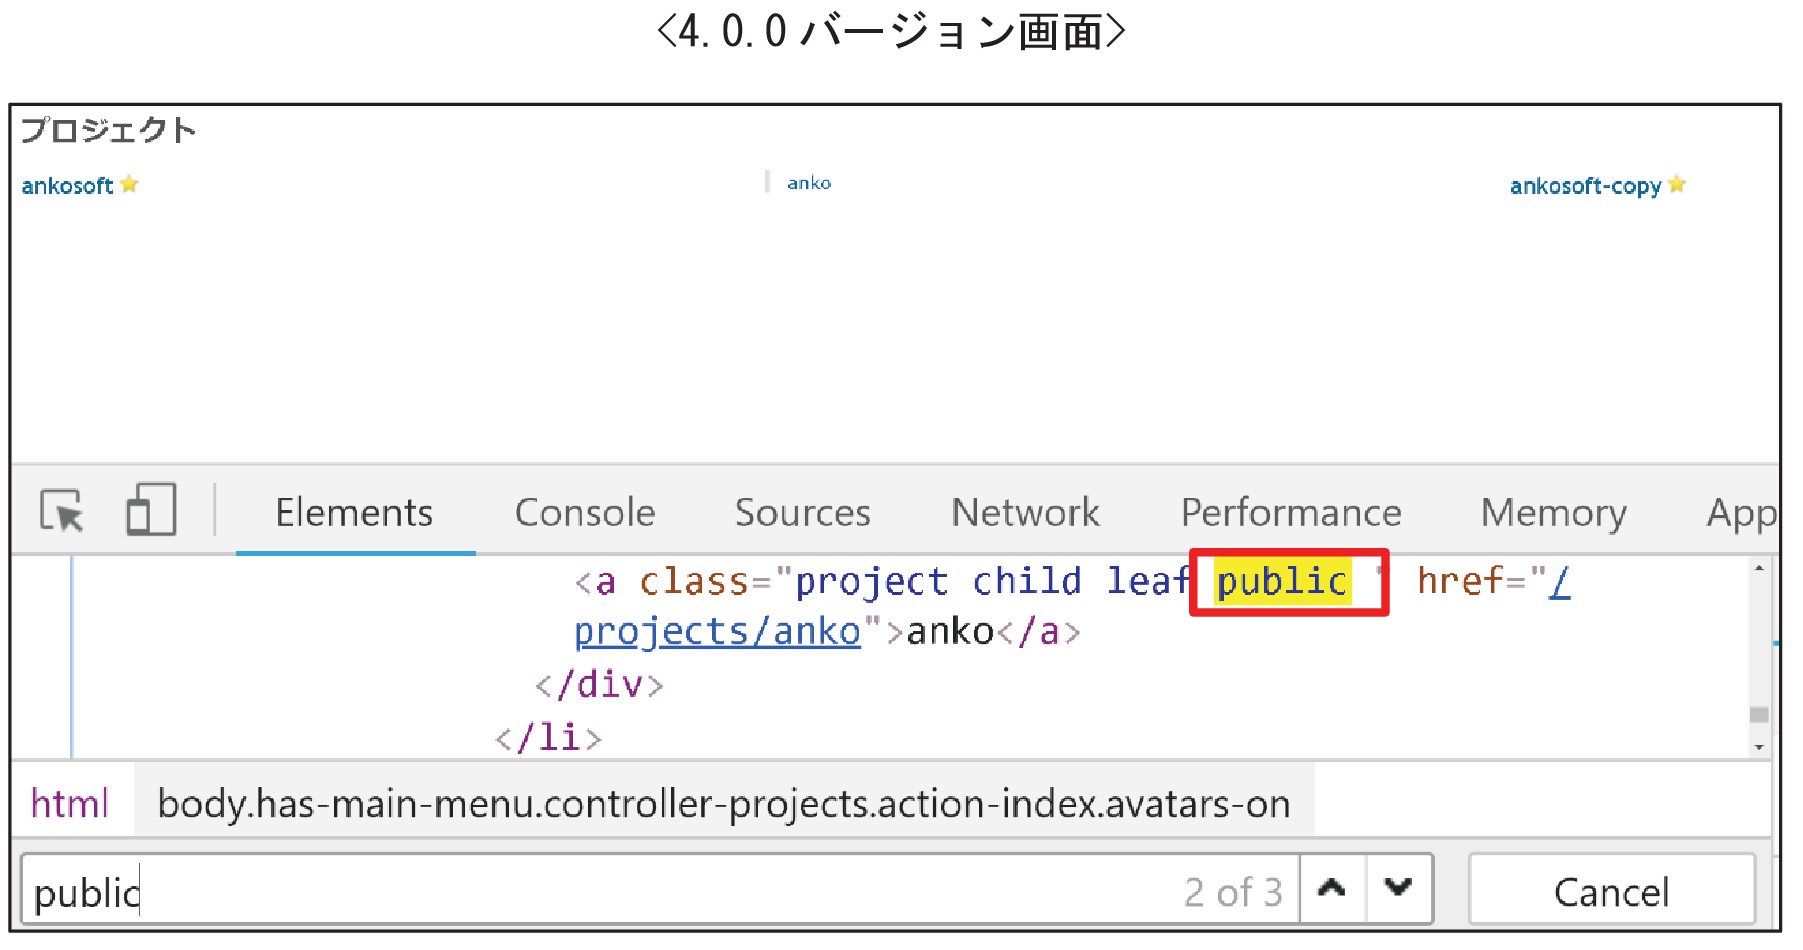
Task: Click the star next to ankosoft
Action: [x=130, y=184]
